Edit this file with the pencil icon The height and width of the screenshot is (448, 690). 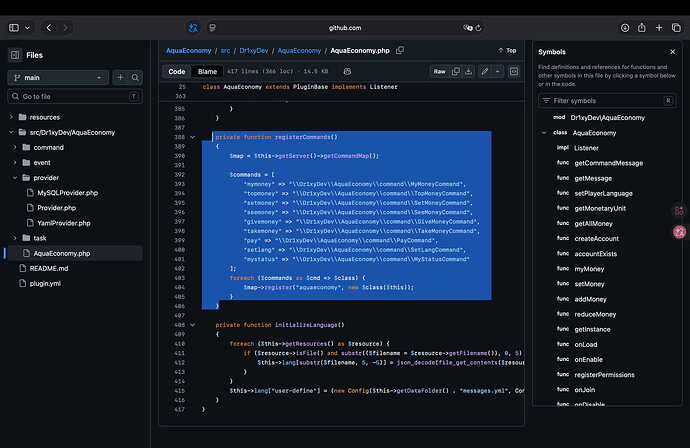pyautogui.click(x=484, y=71)
